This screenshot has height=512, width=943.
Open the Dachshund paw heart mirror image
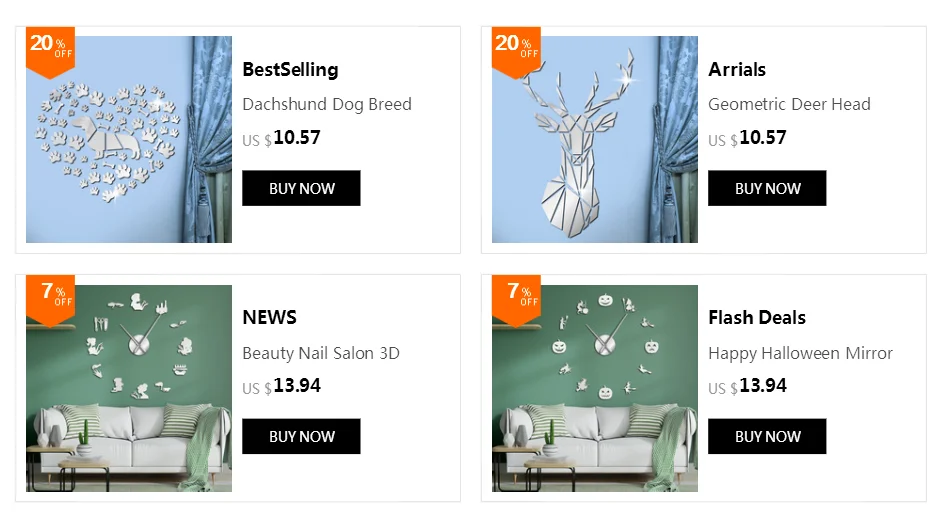pyautogui.click(x=129, y=140)
